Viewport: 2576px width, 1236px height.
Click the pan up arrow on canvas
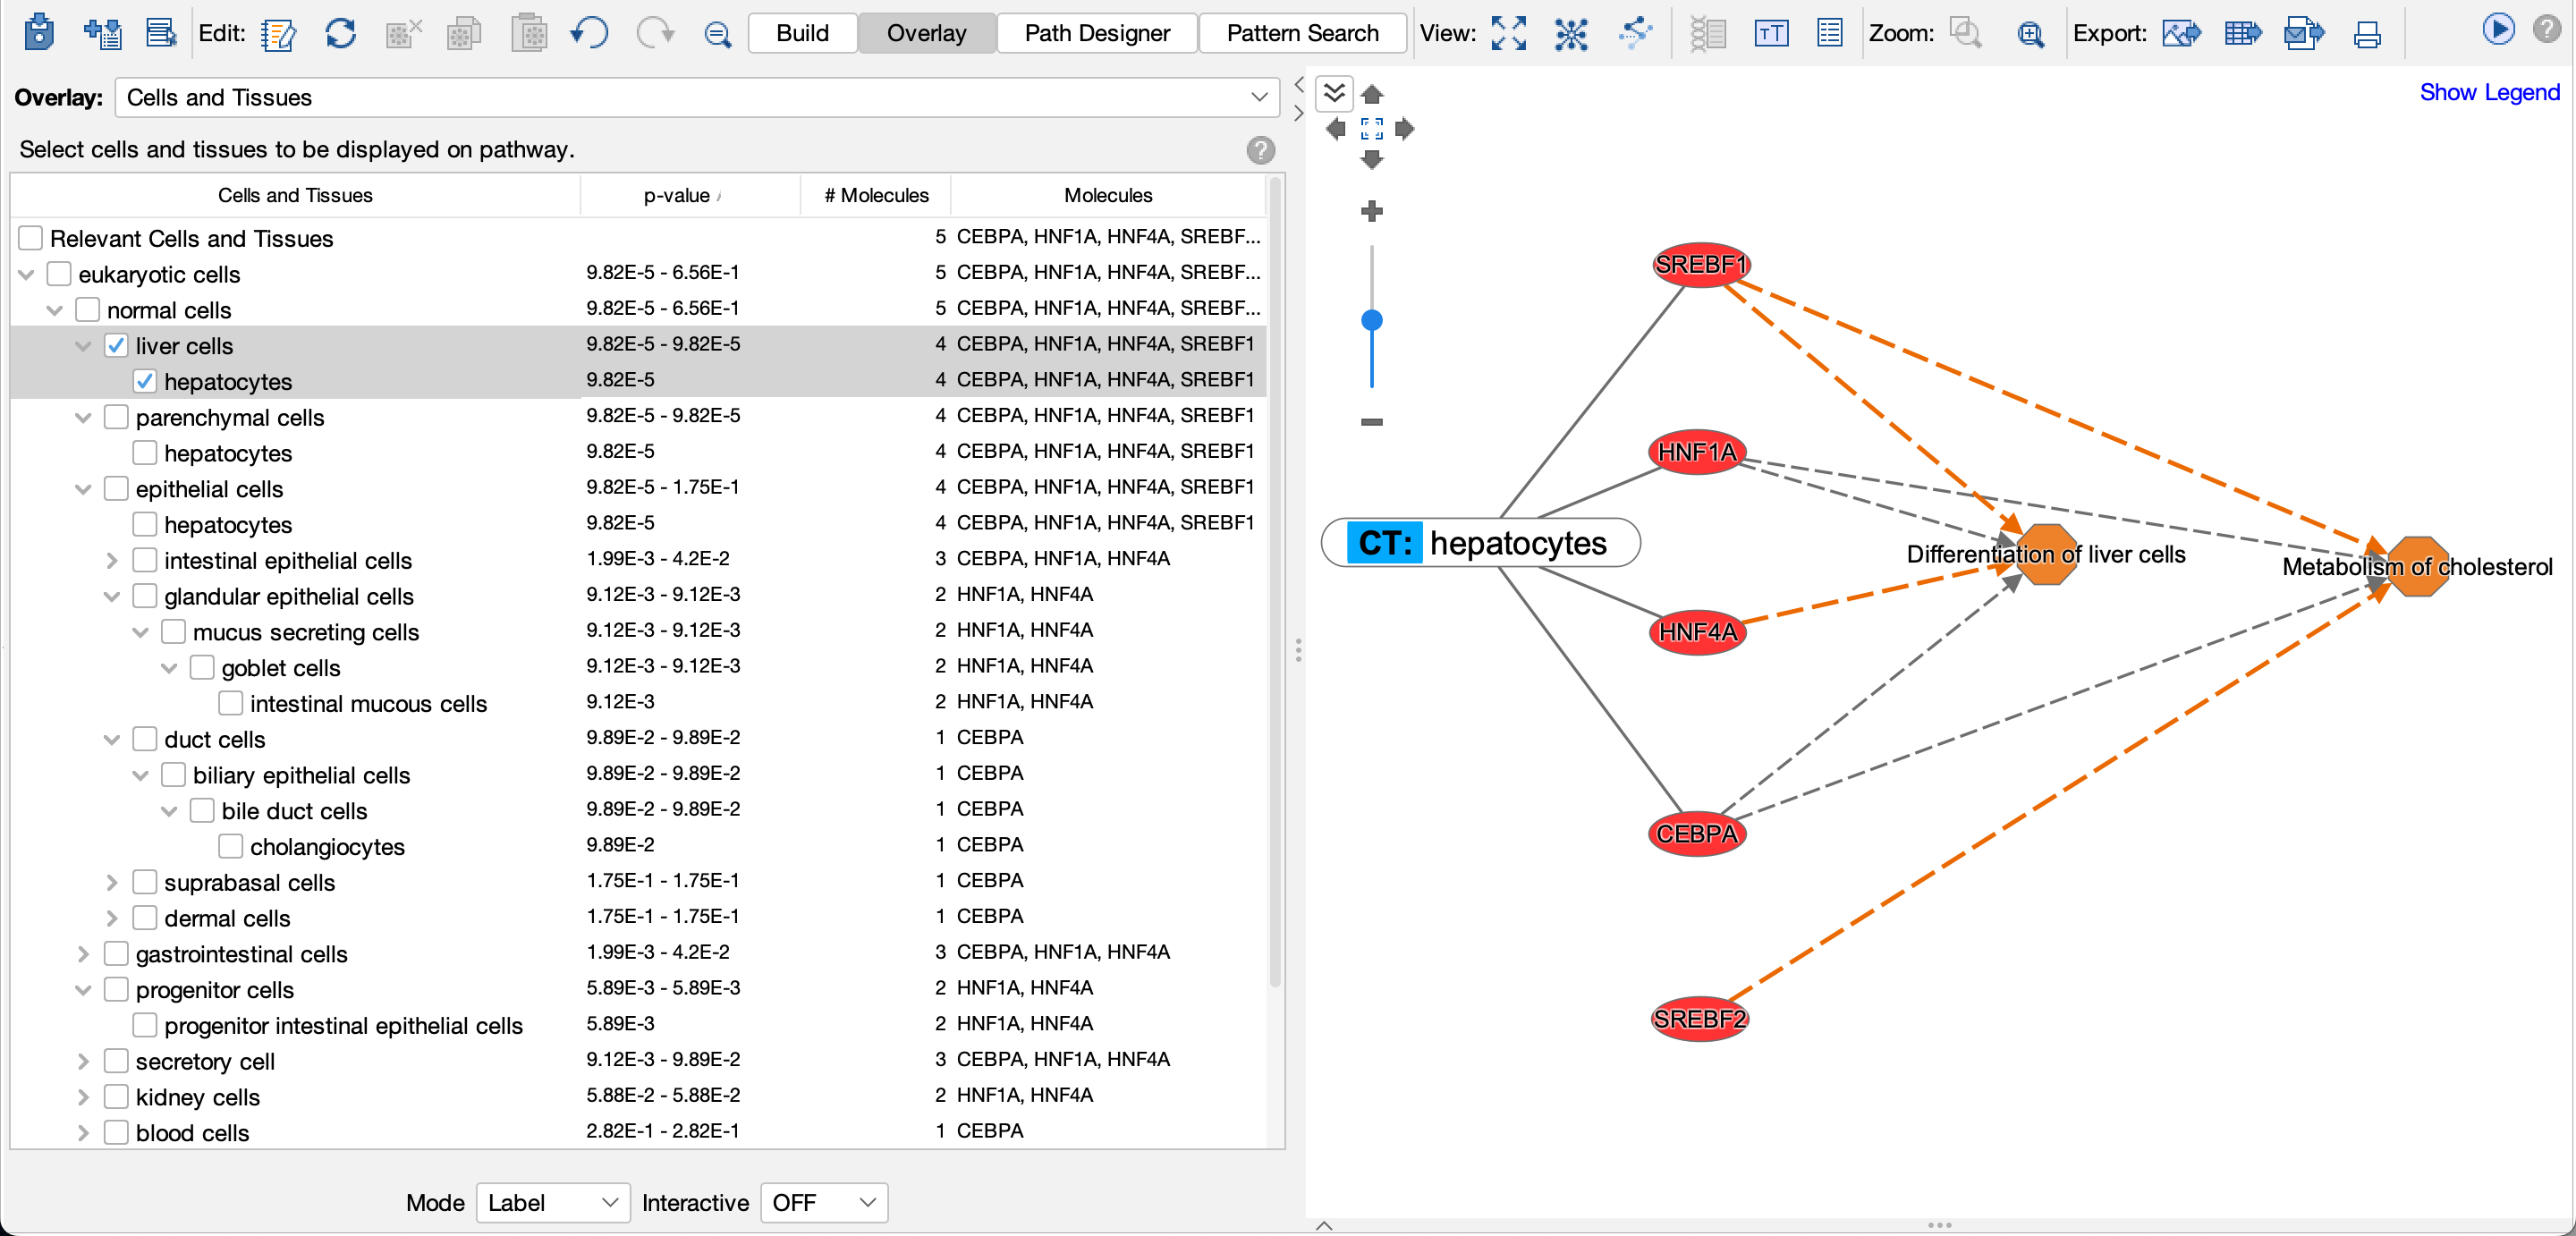[1371, 95]
